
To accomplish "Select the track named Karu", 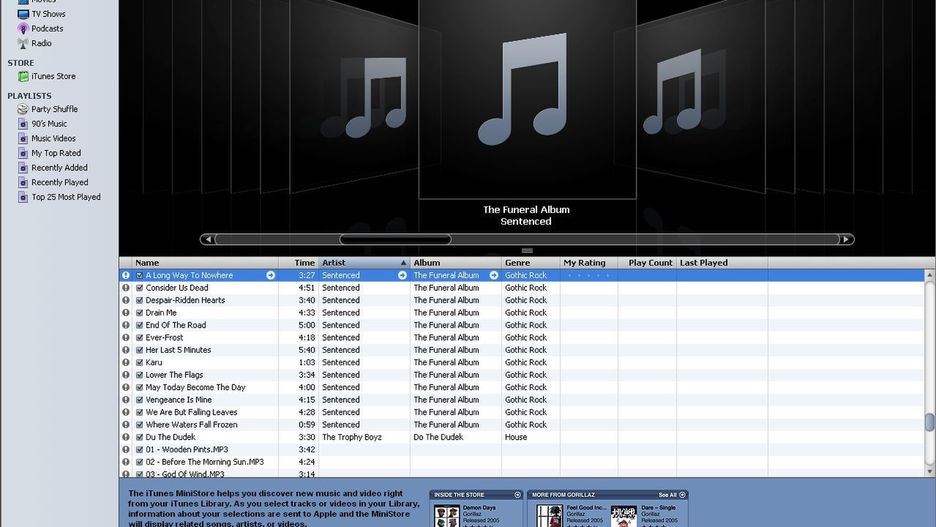I will (x=154, y=362).
